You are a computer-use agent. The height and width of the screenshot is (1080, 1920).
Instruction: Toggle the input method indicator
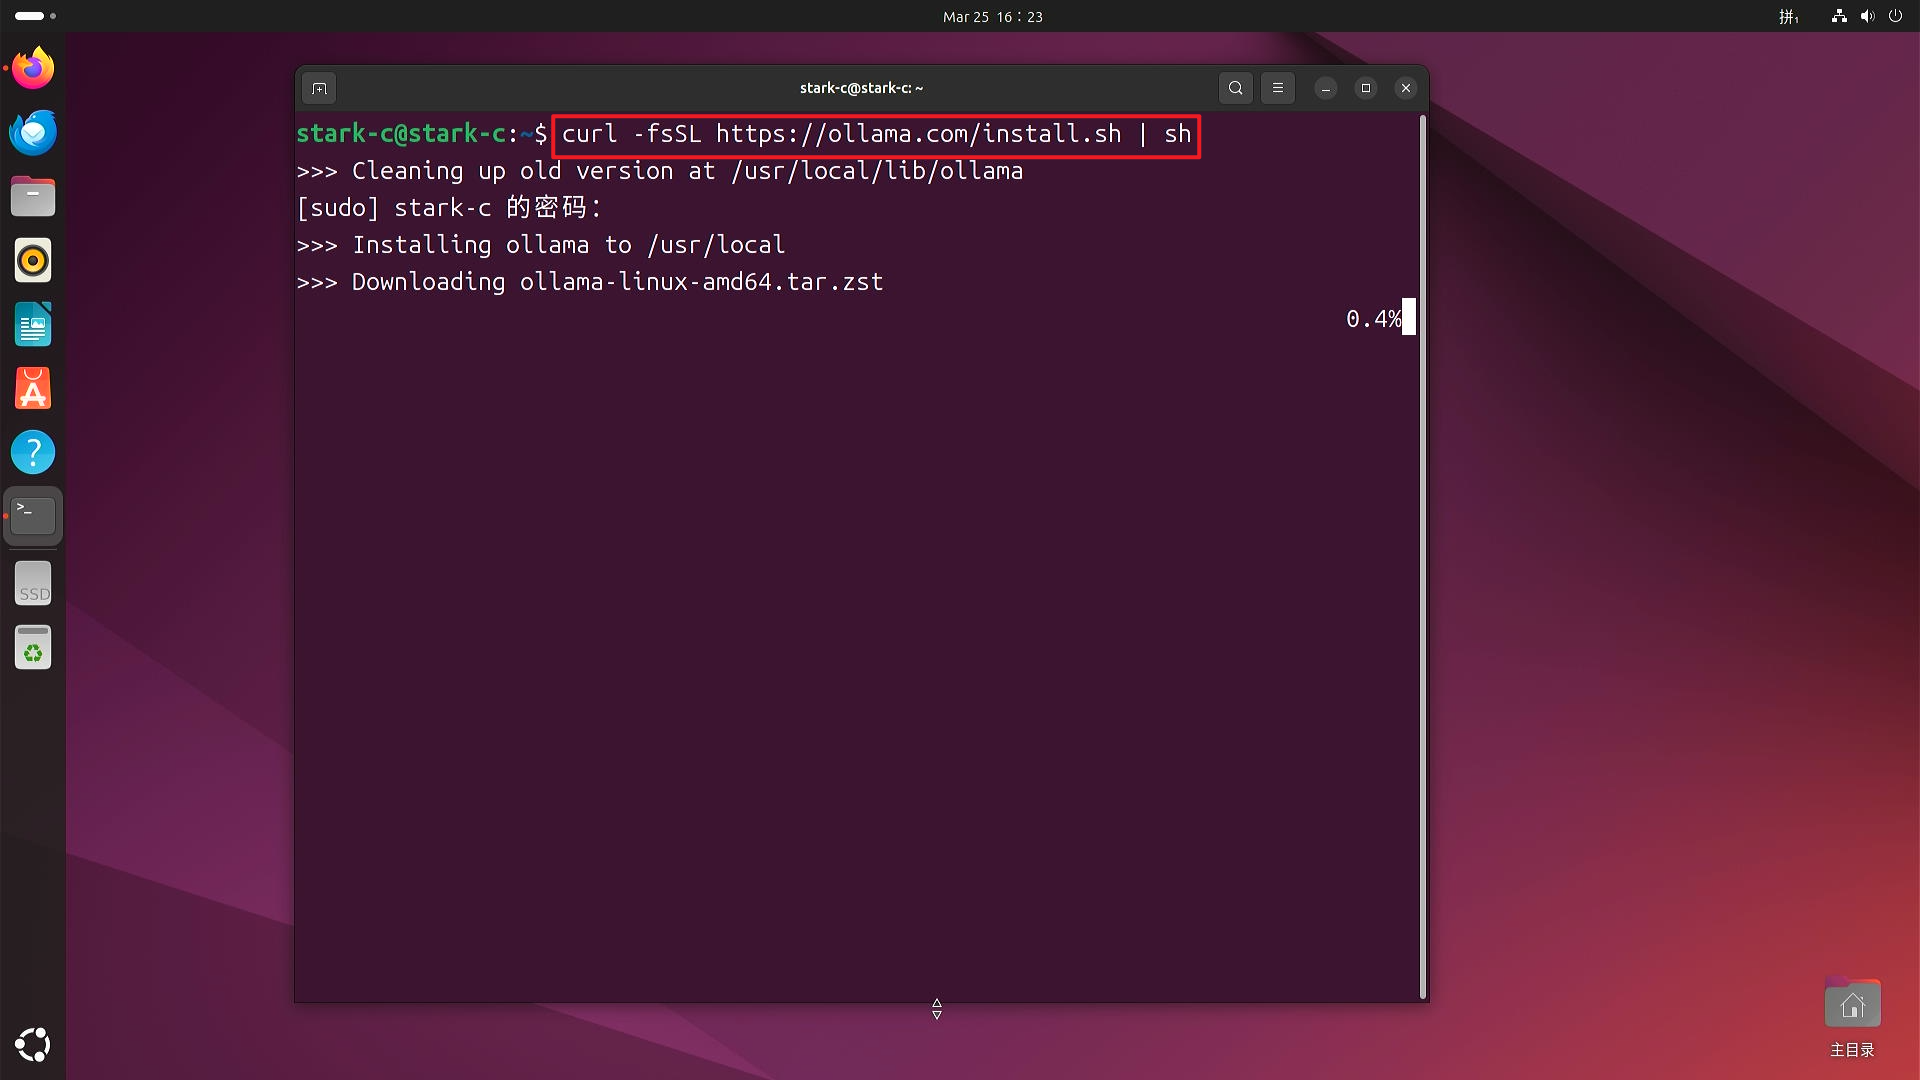point(1788,16)
